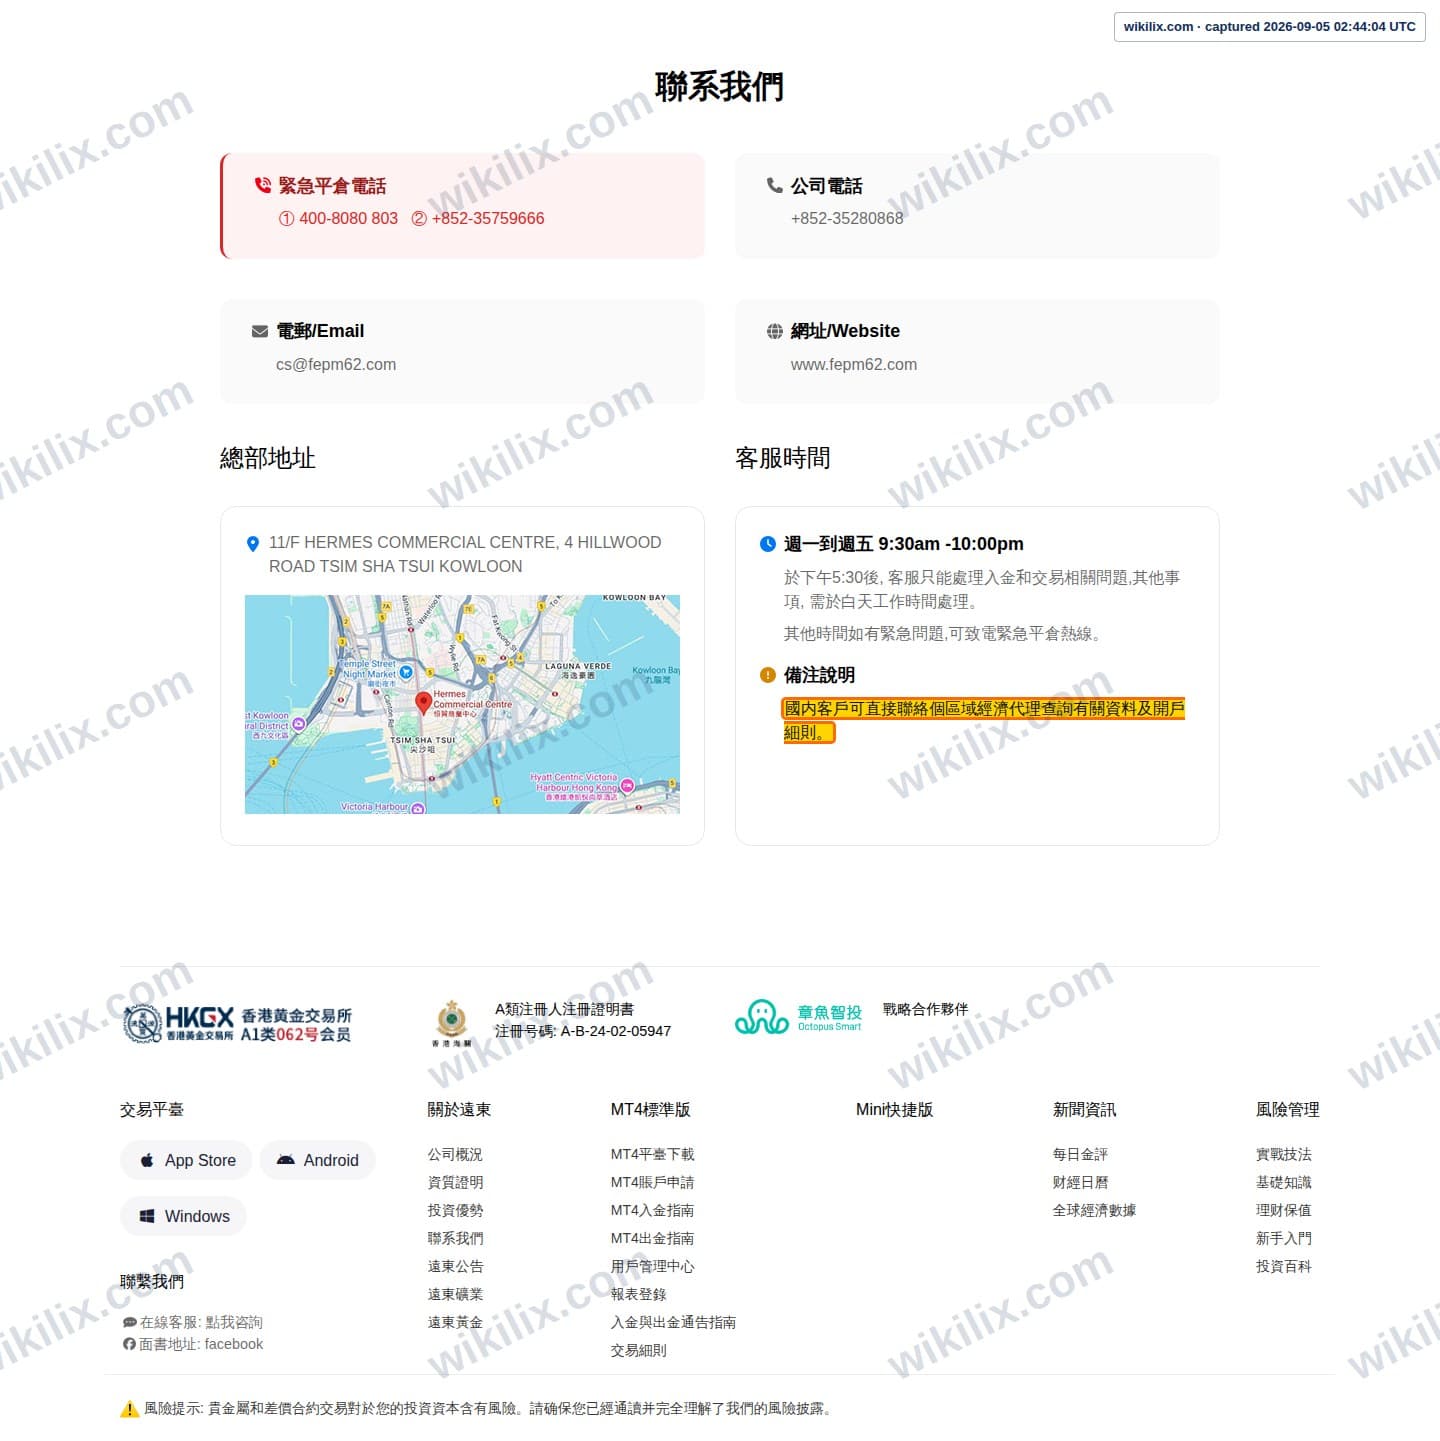The width and height of the screenshot is (1440, 1441).
Task: Click the cs@fepm62.com email address
Action: point(336,364)
